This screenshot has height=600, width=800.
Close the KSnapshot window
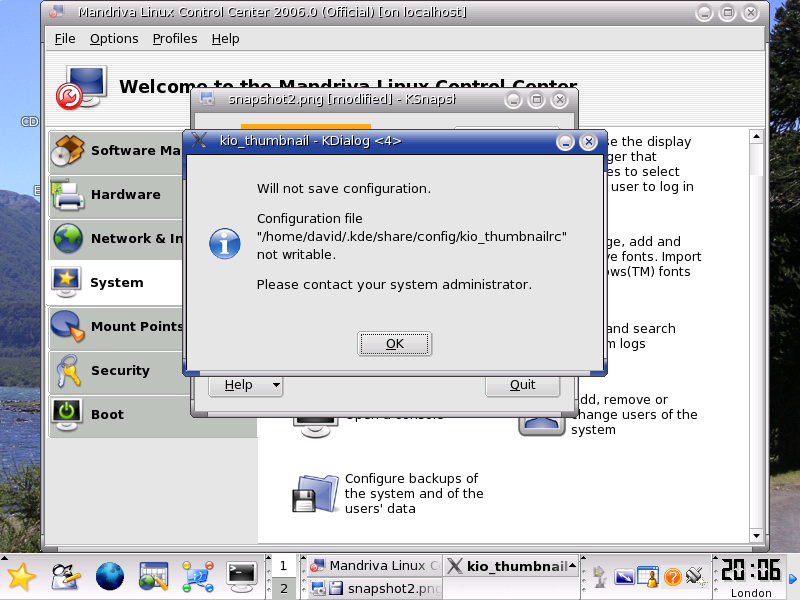[x=560, y=99]
